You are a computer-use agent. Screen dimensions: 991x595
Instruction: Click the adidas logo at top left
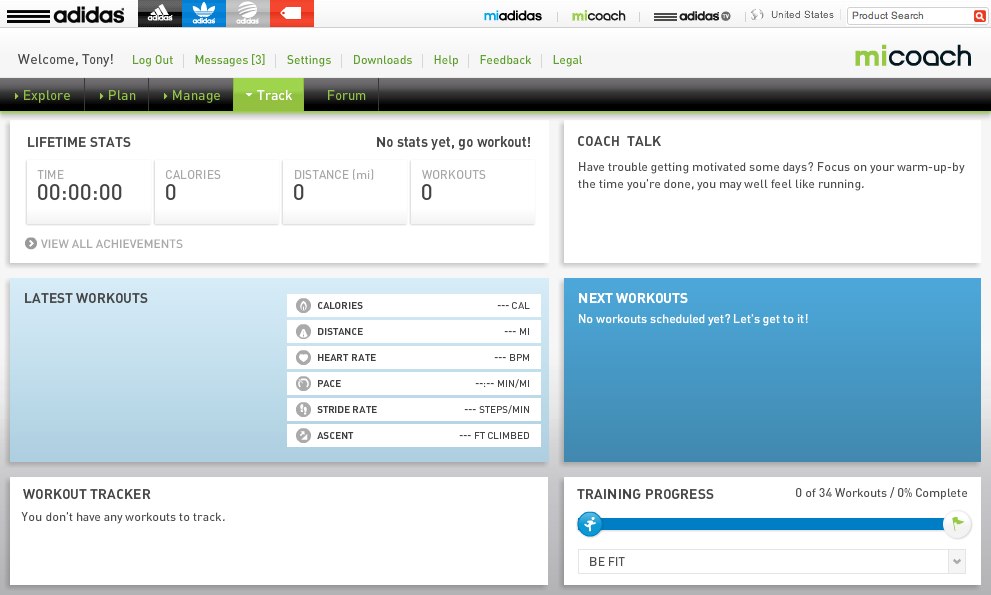tap(65, 15)
